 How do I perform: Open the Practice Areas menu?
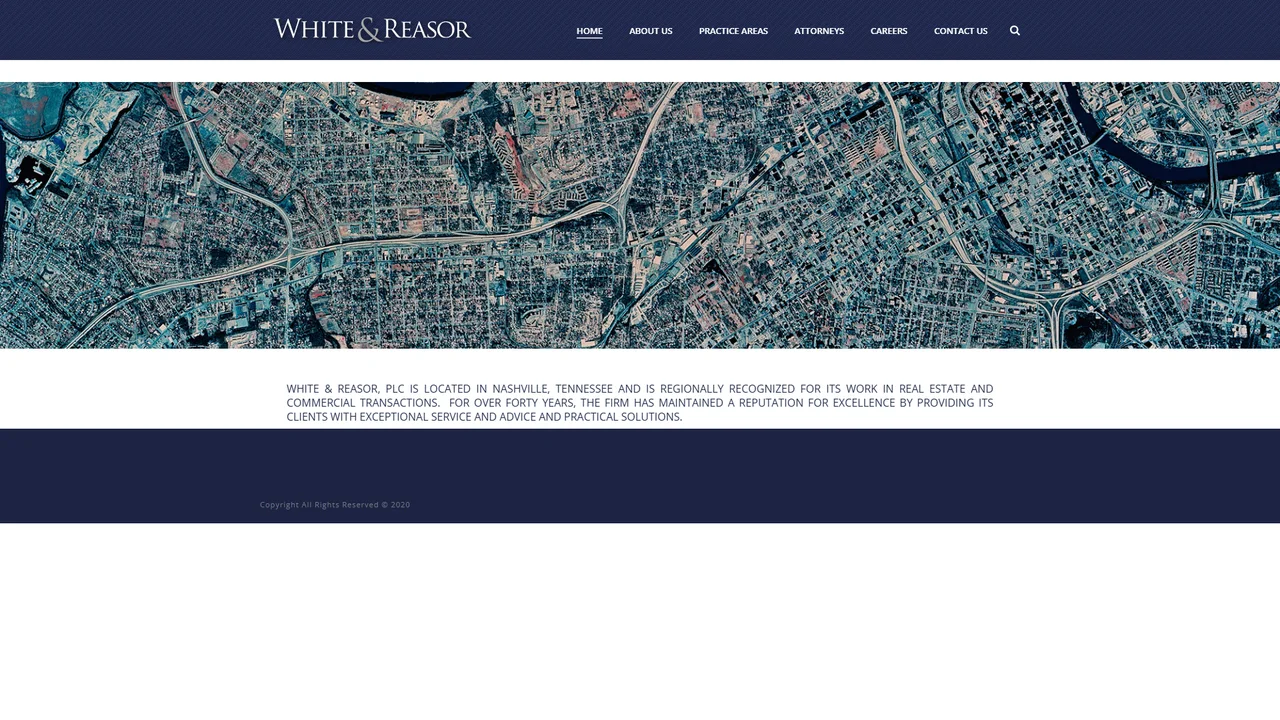click(x=733, y=31)
